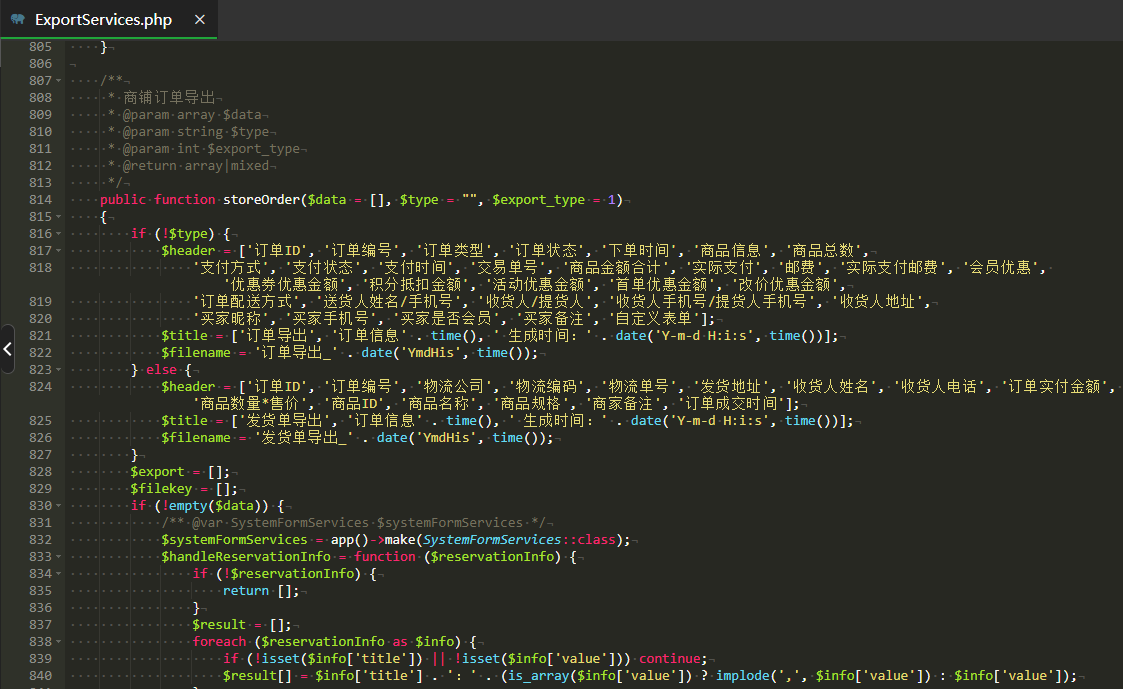The image size is (1123, 689).
Task: Collapse the else block at line 823
Action: point(59,370)
